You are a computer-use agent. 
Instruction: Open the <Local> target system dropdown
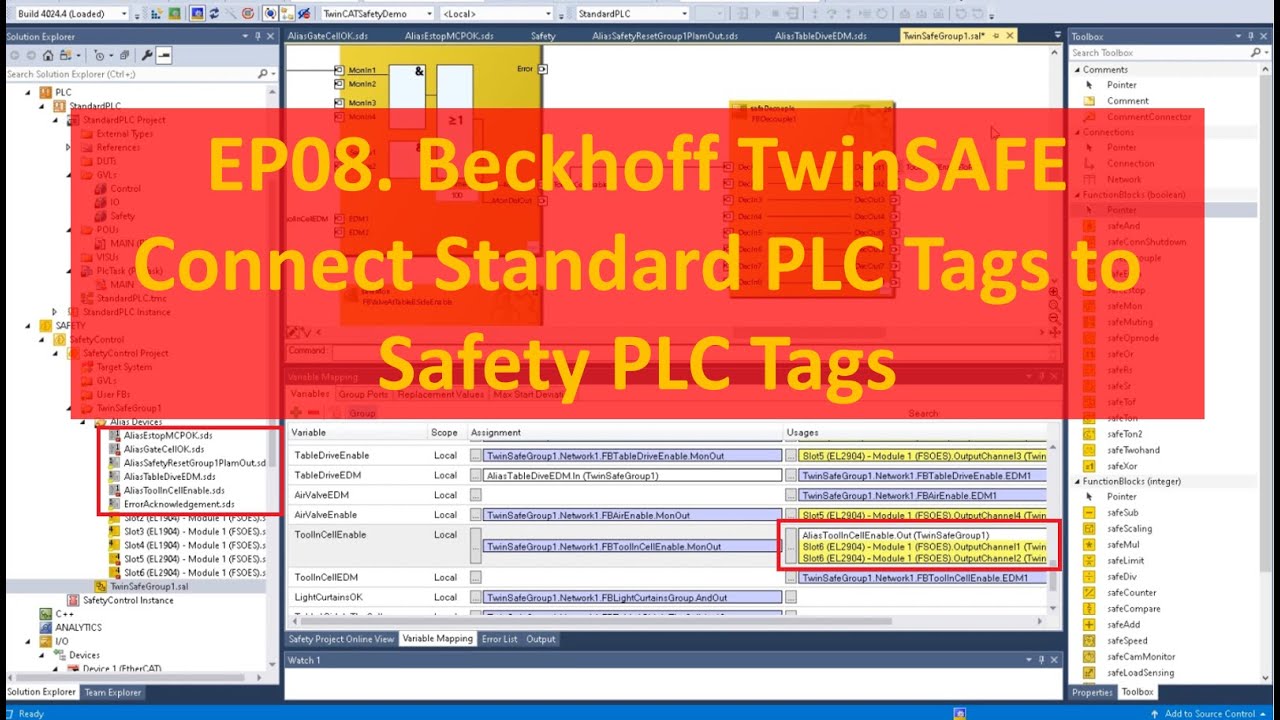(x=548, y=14)
